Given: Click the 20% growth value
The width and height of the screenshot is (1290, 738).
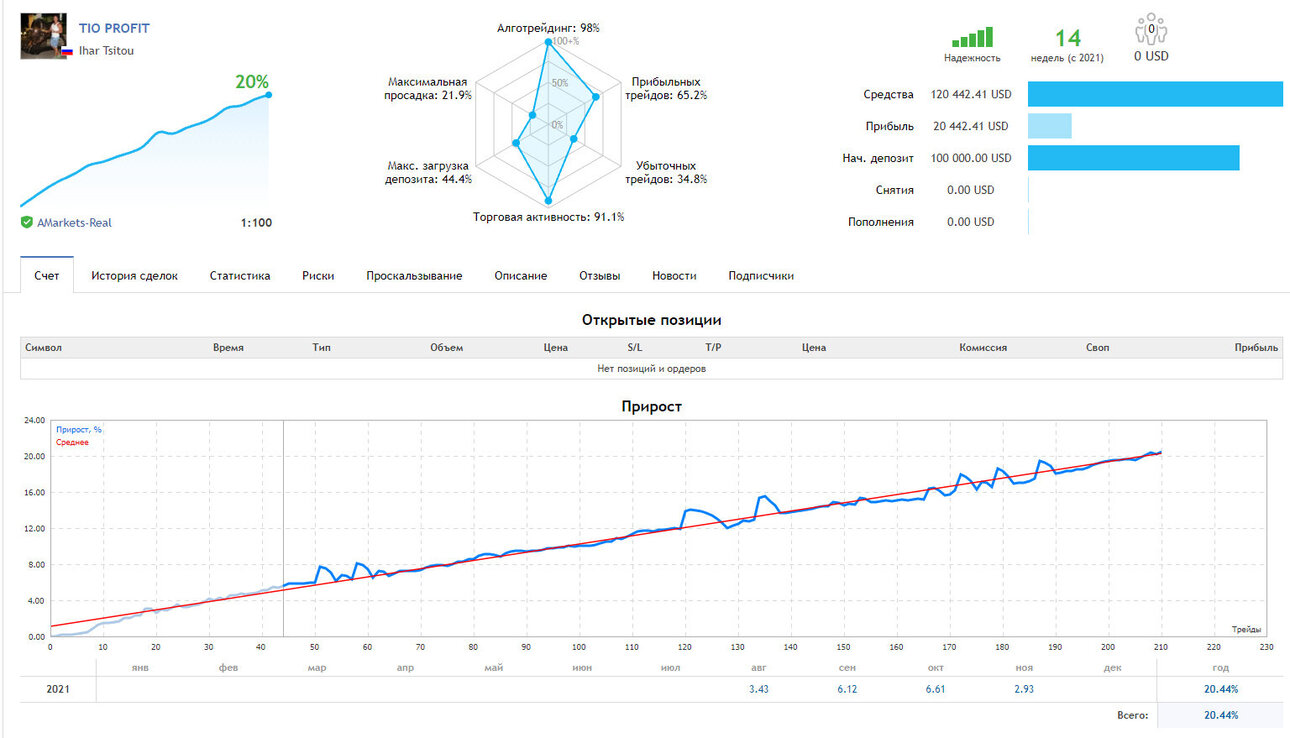Looking at the screenshot, I should 252,82.
